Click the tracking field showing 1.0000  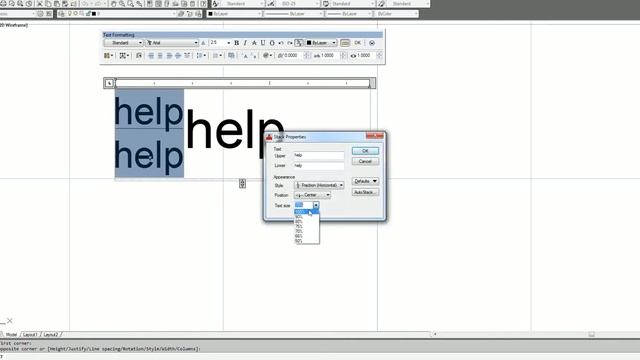(x=330, y=56)
